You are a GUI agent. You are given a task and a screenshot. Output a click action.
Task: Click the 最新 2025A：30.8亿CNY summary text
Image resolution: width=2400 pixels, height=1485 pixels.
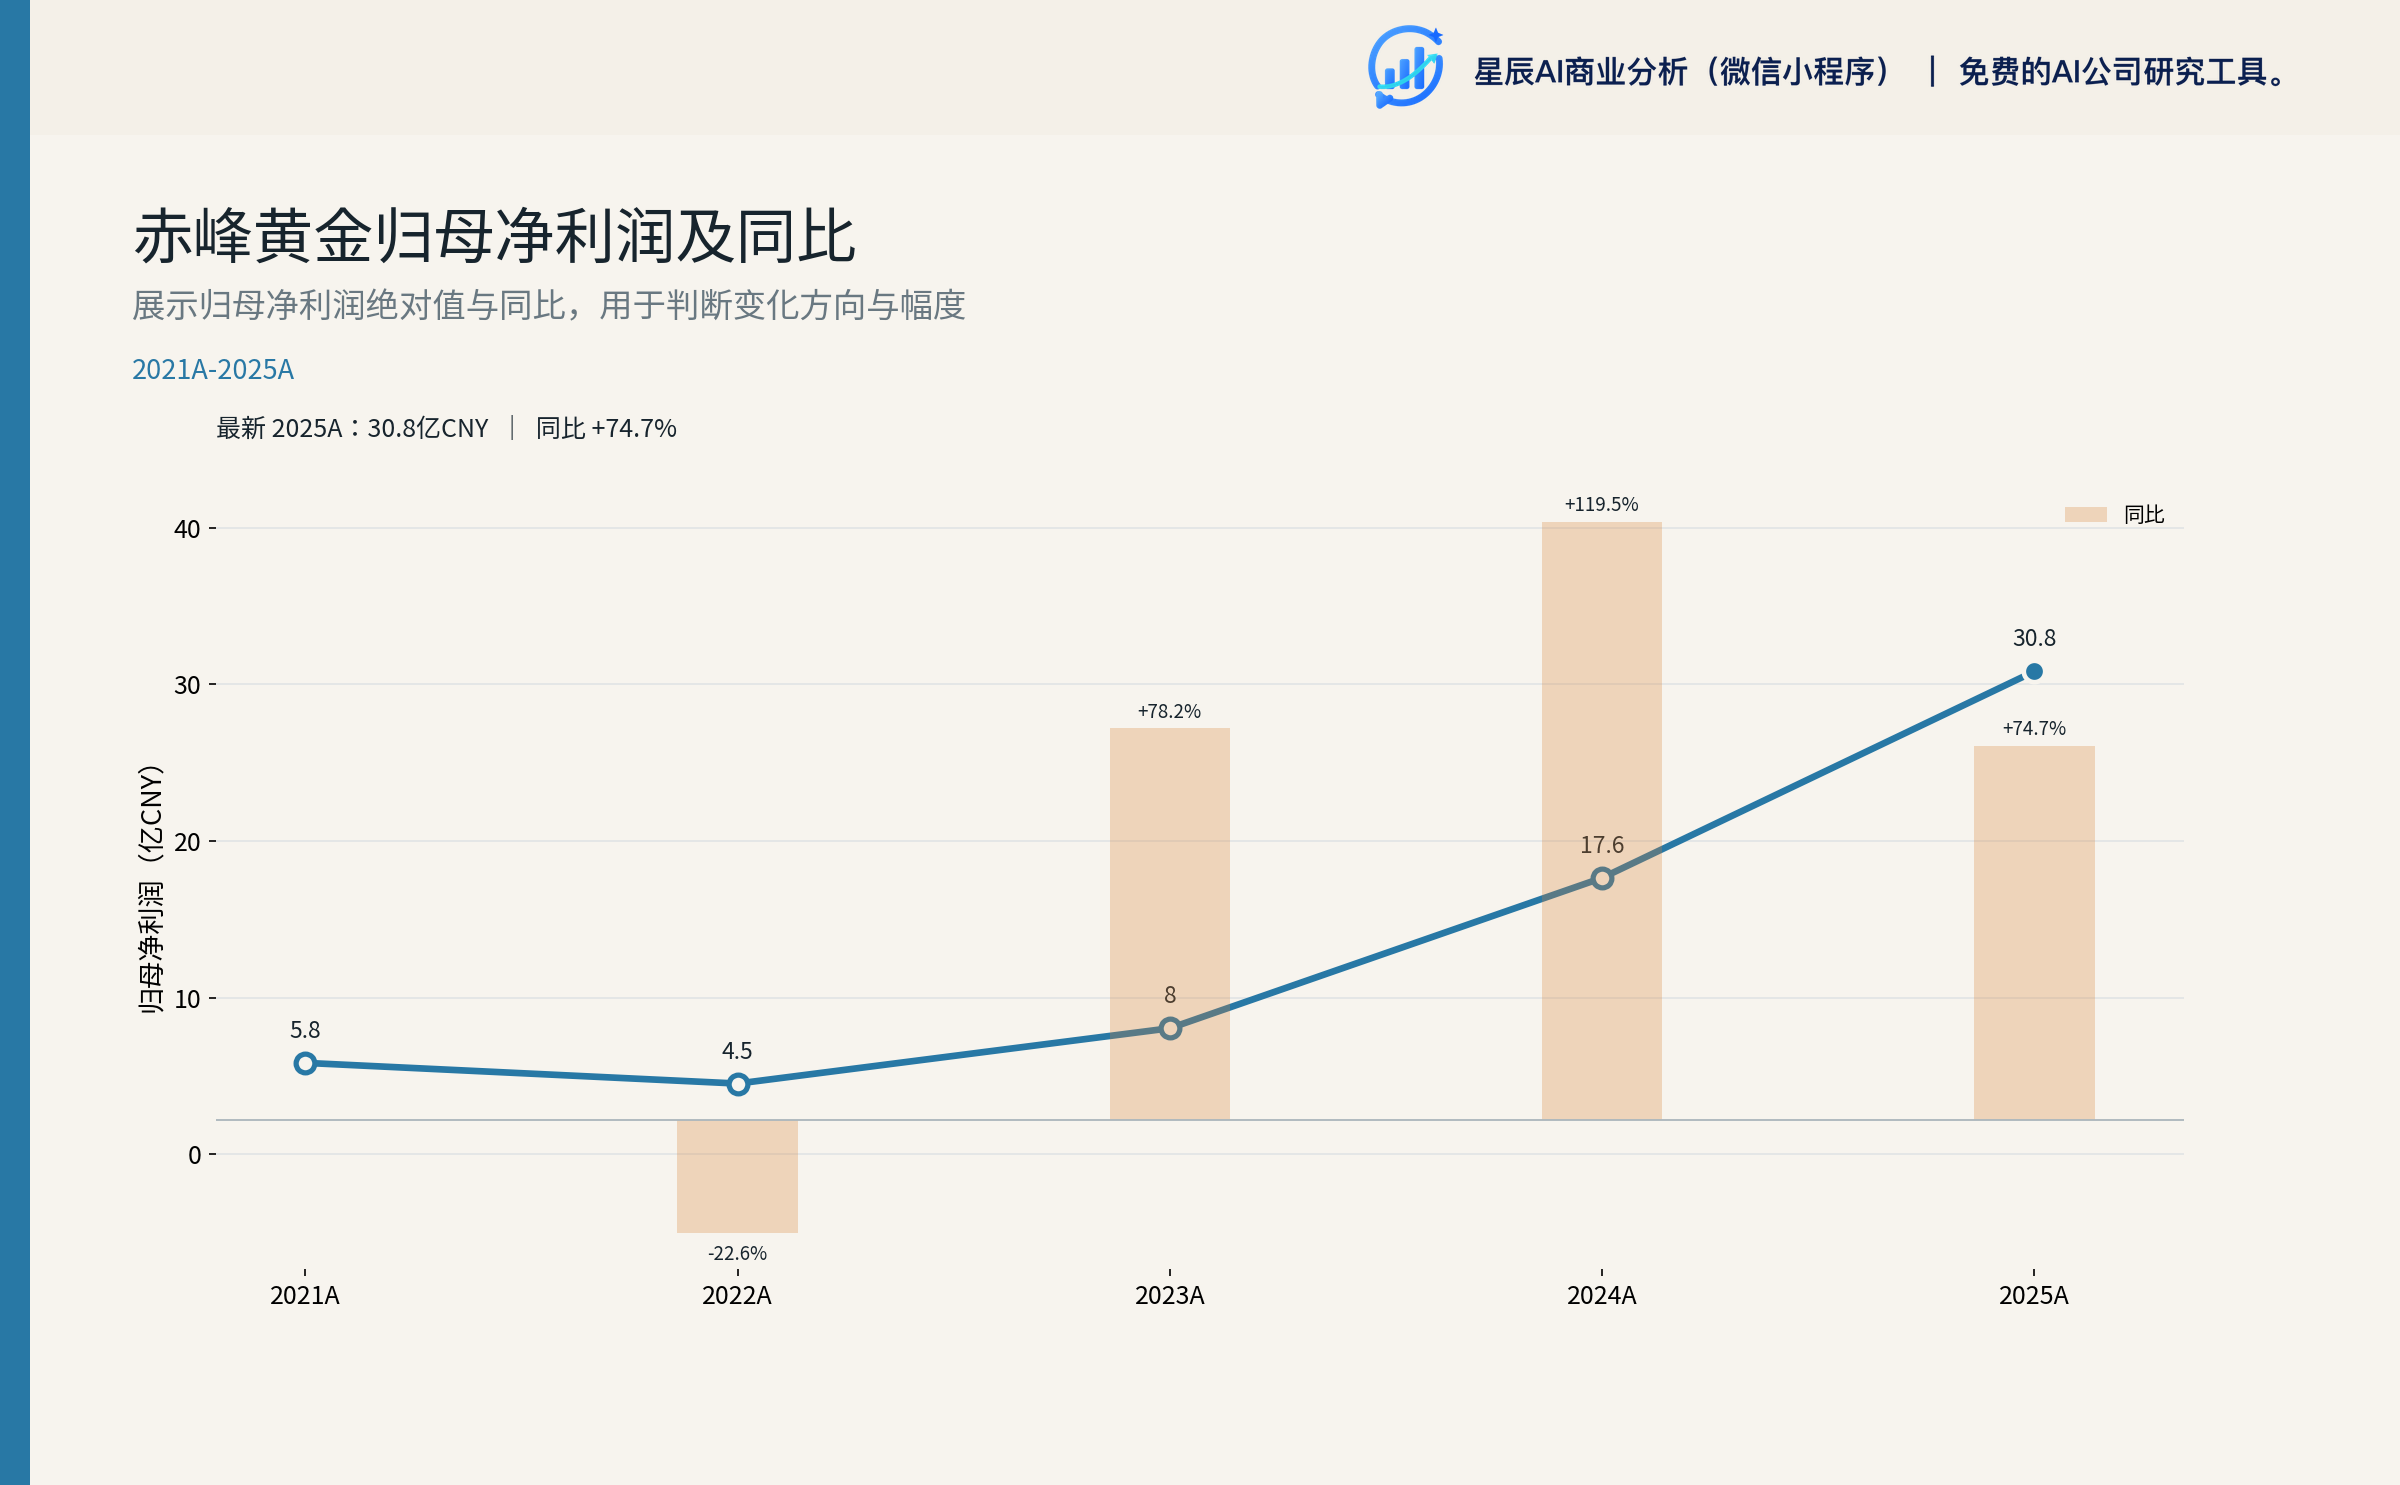tap(352, 428)
